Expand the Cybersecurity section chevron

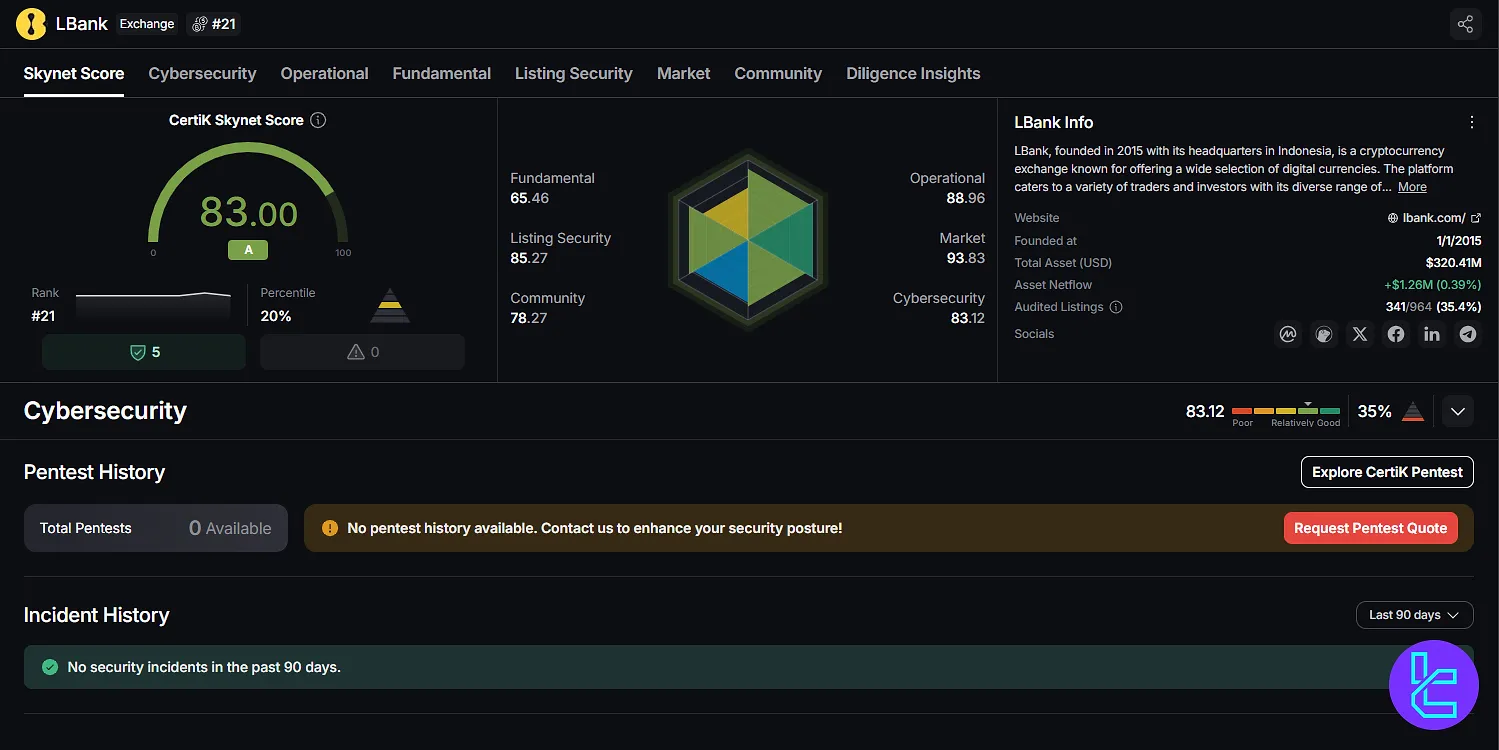1458,411
